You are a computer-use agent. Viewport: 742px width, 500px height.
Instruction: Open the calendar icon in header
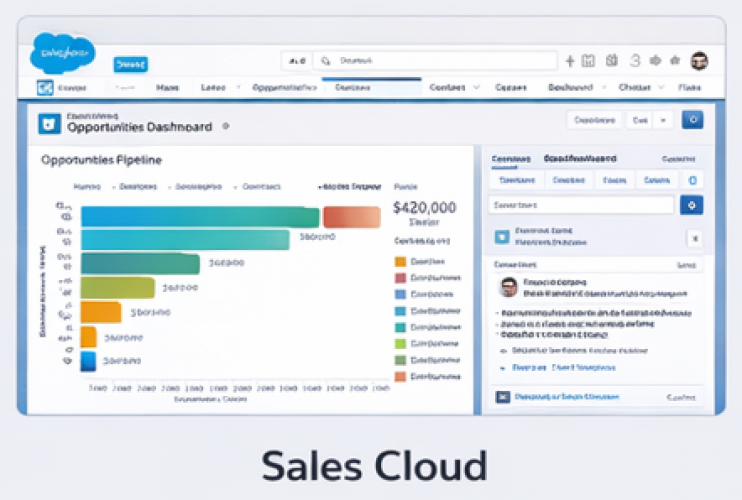612,61
